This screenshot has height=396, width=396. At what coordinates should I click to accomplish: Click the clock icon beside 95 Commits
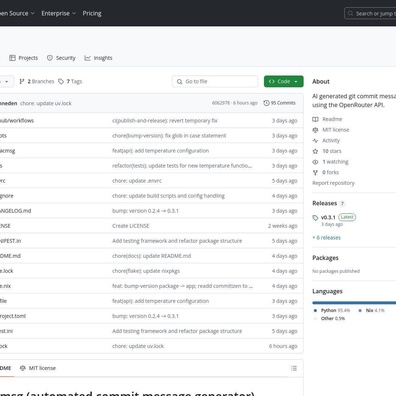pyautogui.click(x=266, y=103)
